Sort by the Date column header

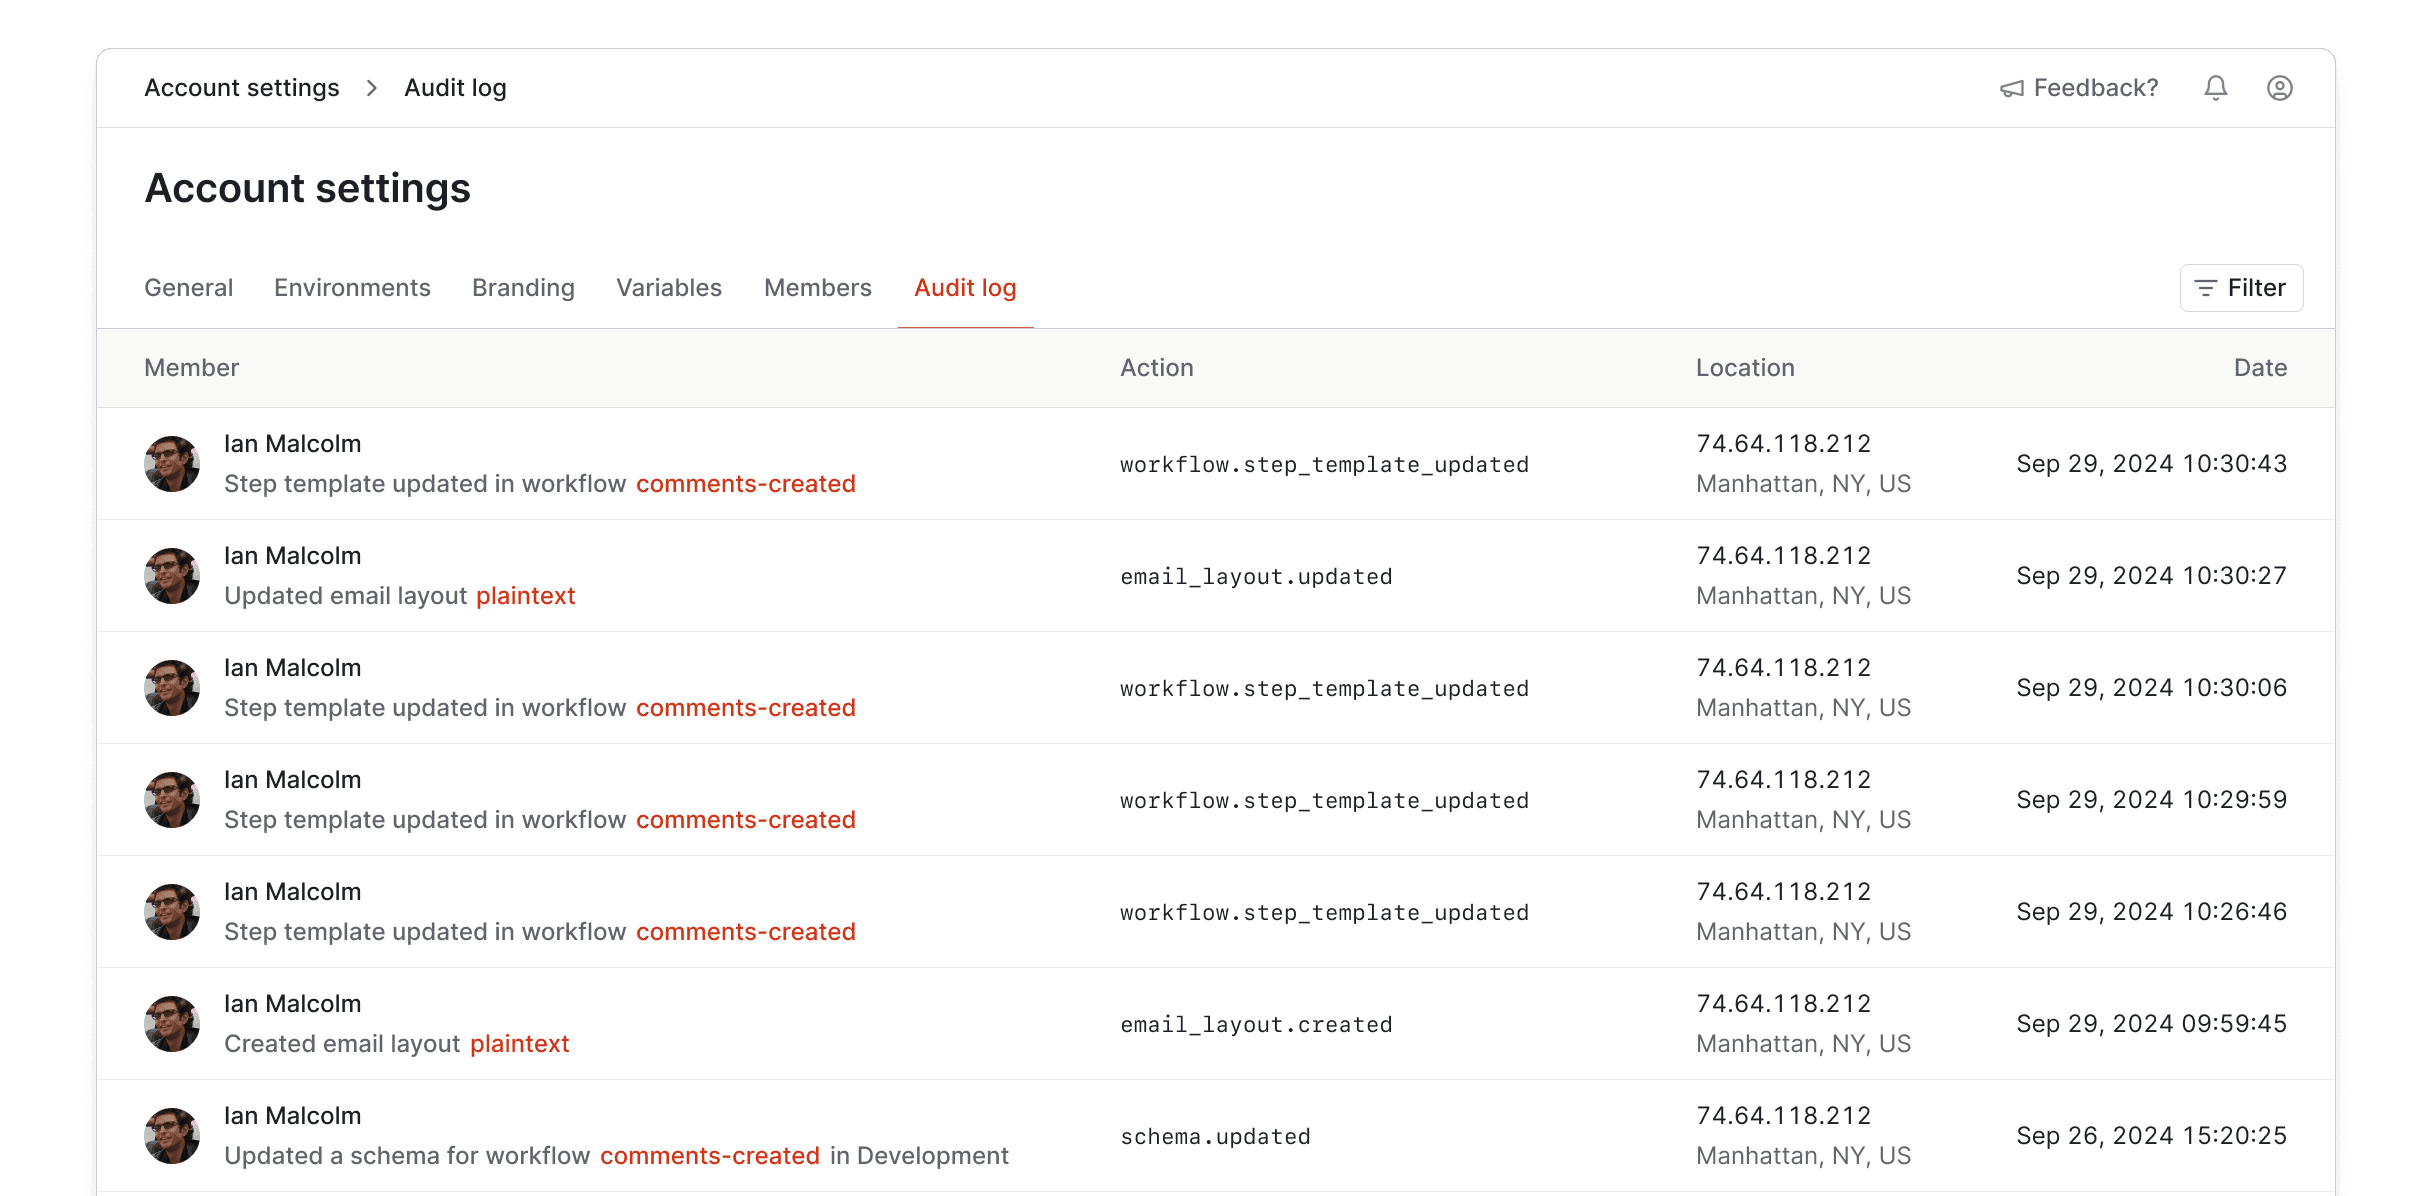[x=2260, y=367]
